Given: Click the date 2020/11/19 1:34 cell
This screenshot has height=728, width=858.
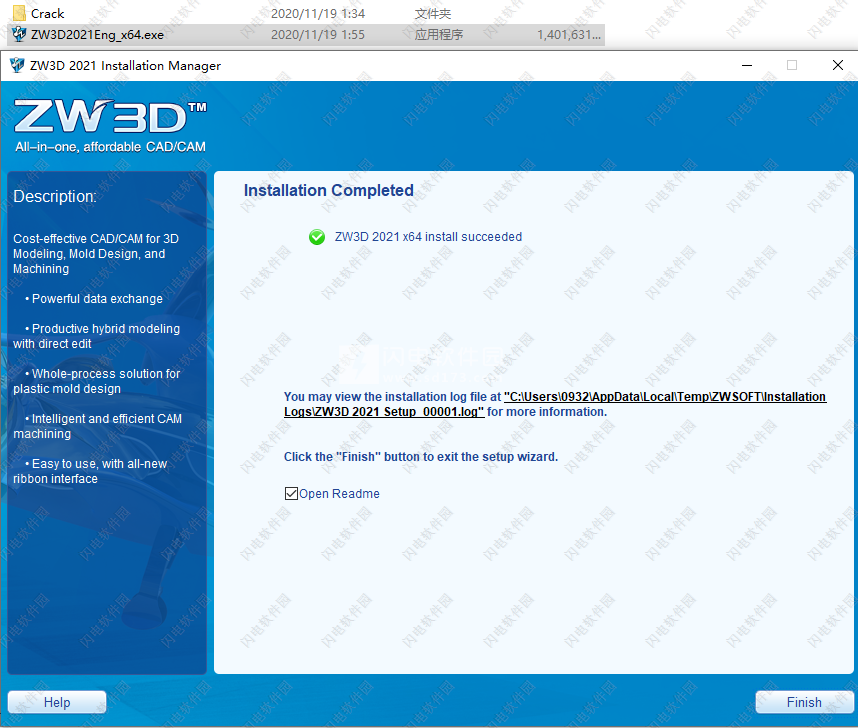Looking at the screenshot, I should click(318, 14).
